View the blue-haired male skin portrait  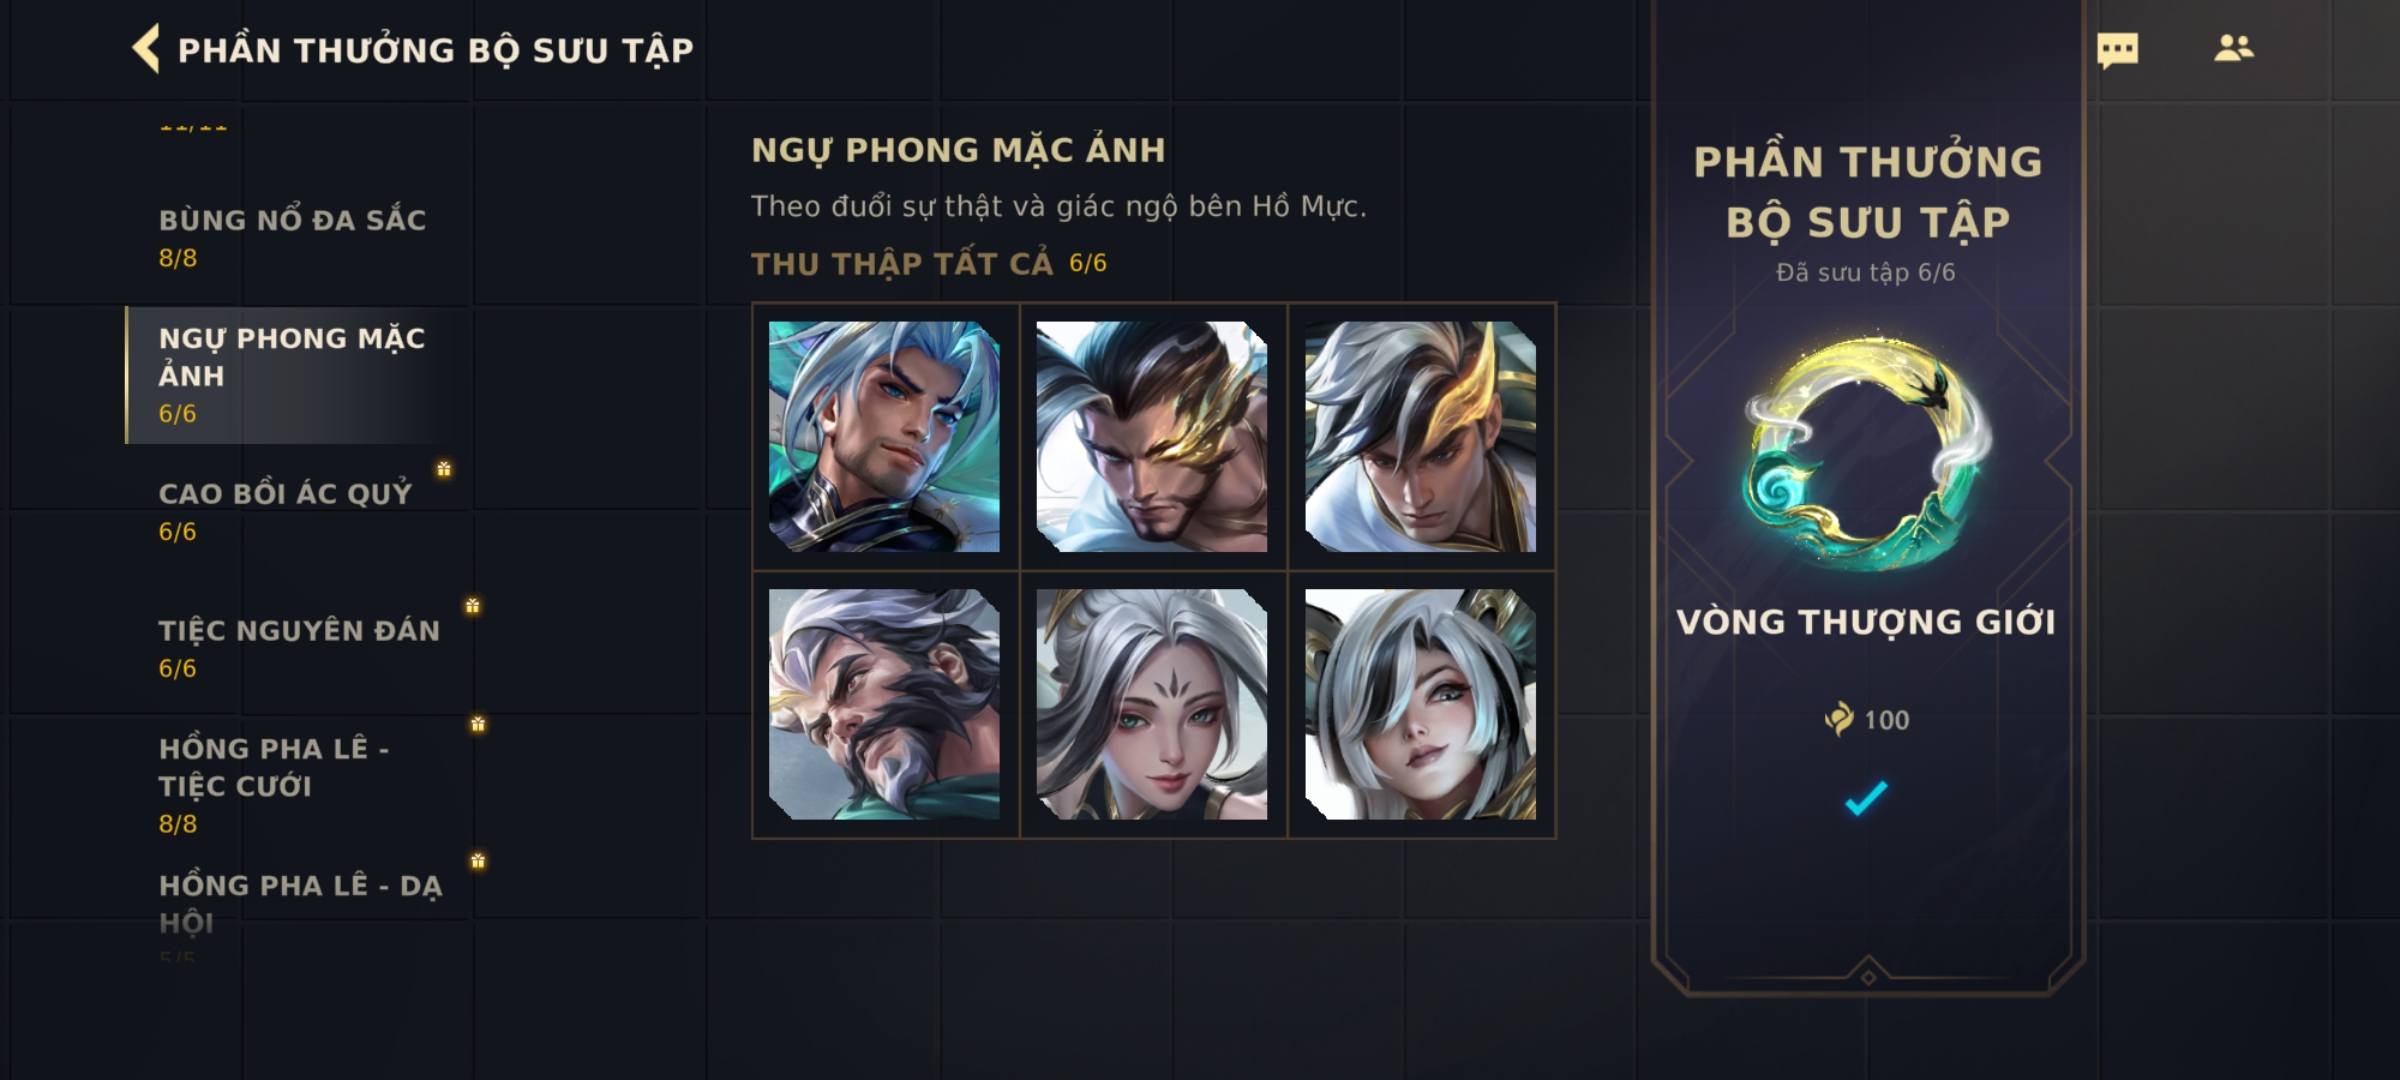coord(884,436)
